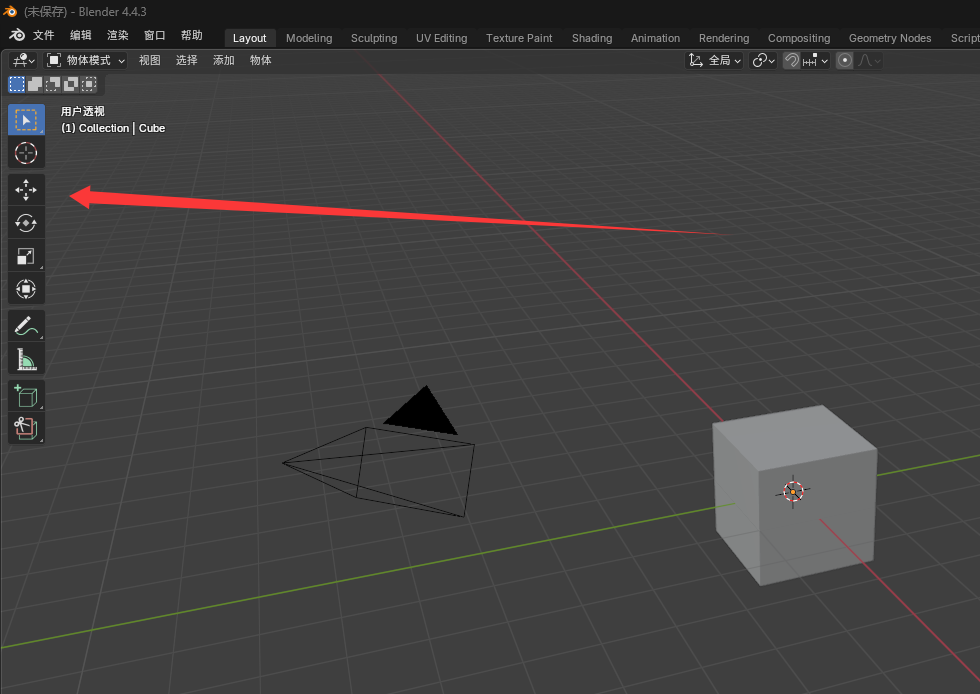Image resolution: width=980 pixels, height=694 pixels.
Task: Enable proportional editing toggle
Action: [x=845, y=61]
